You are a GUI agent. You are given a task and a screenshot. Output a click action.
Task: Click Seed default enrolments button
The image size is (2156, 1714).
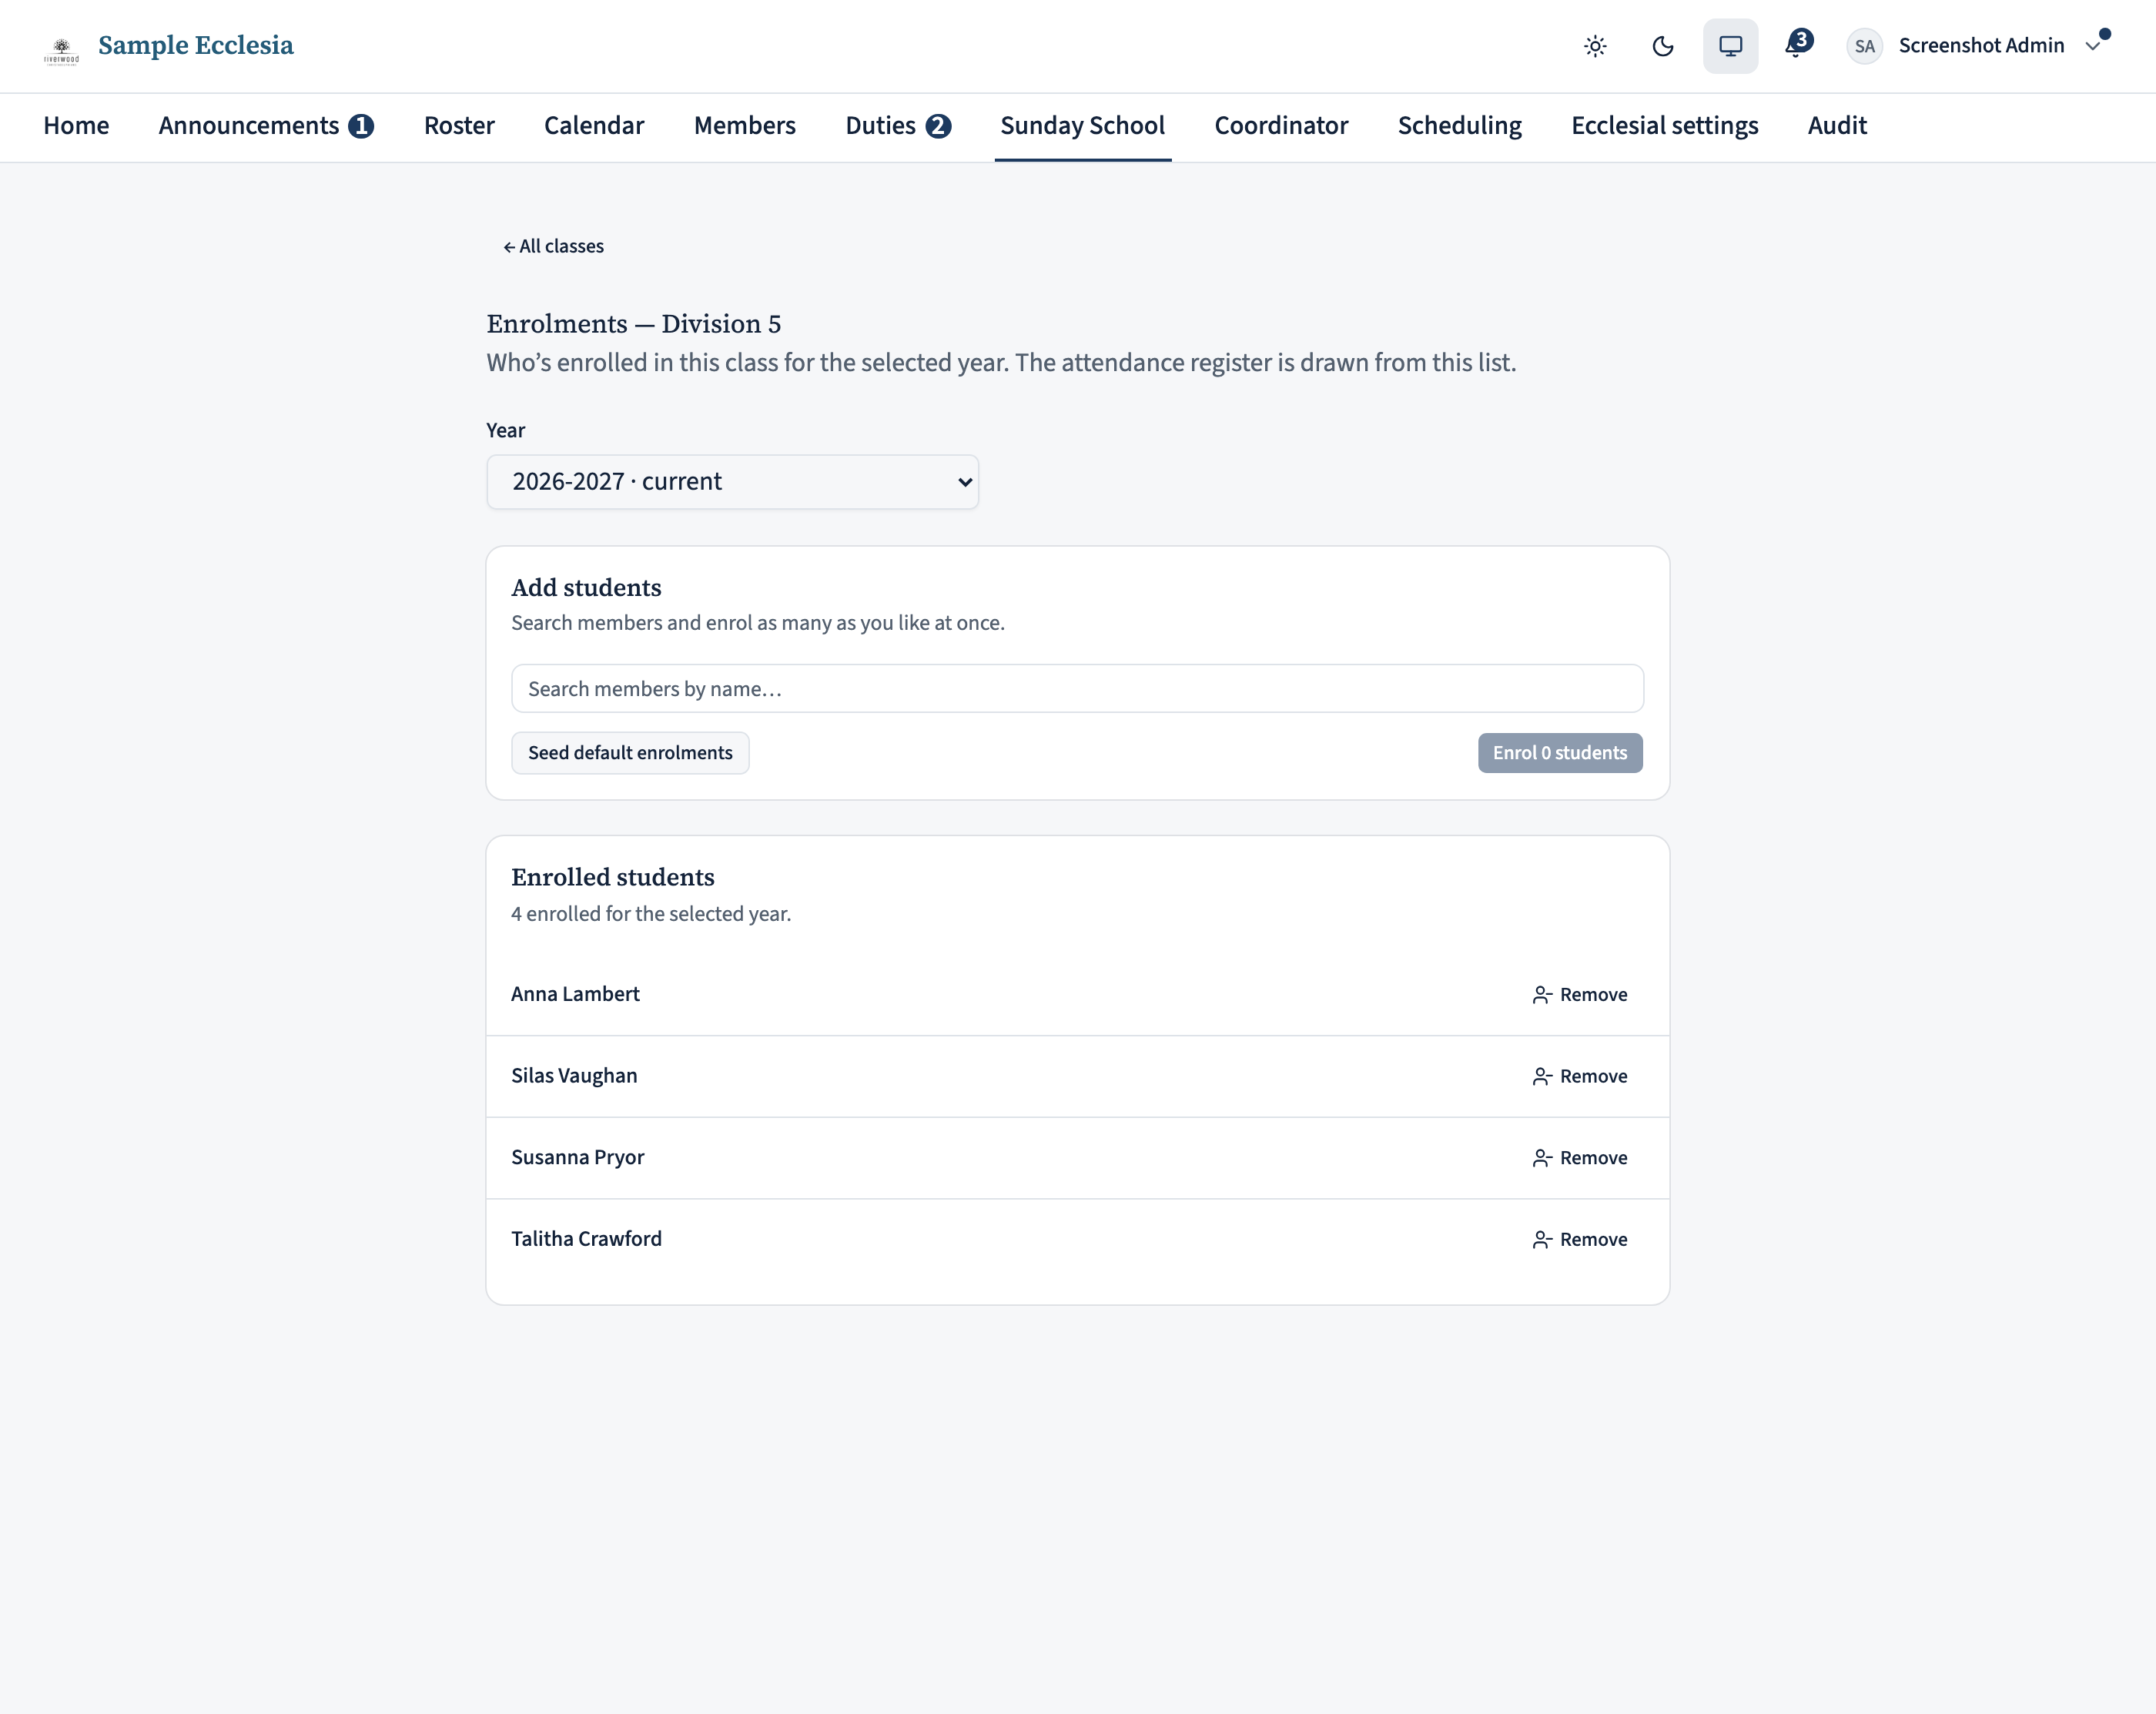(x=630, y=753)
